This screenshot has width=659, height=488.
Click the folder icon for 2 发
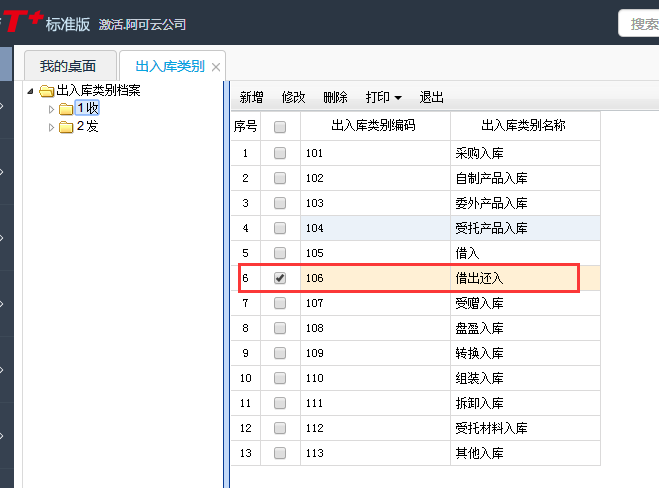66,127
